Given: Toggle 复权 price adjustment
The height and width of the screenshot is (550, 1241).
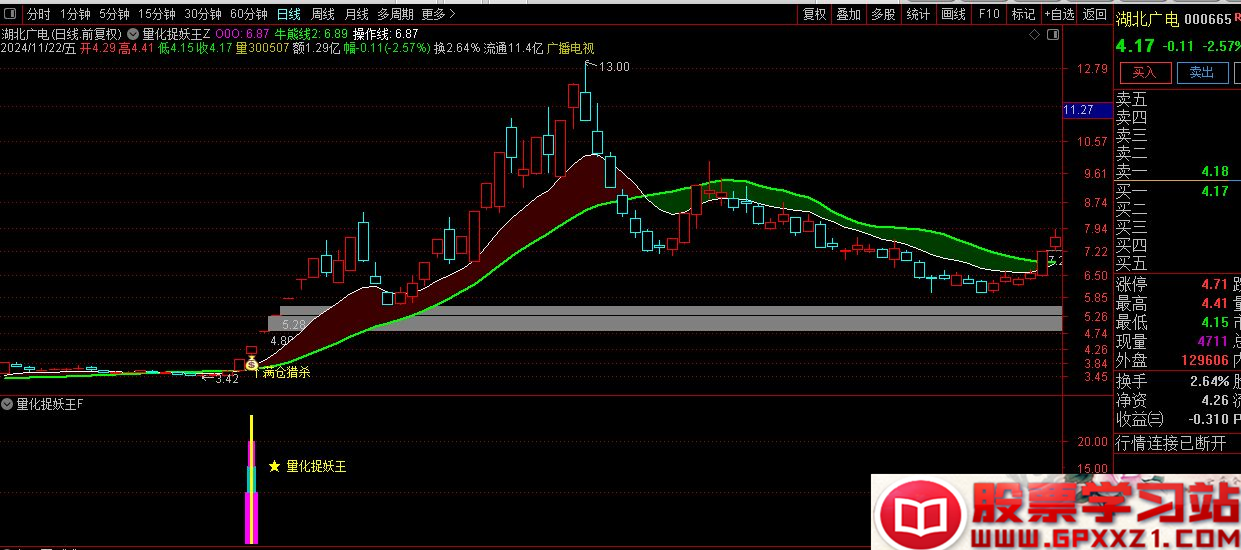Looking at the screenshot, I should [815, 14].
